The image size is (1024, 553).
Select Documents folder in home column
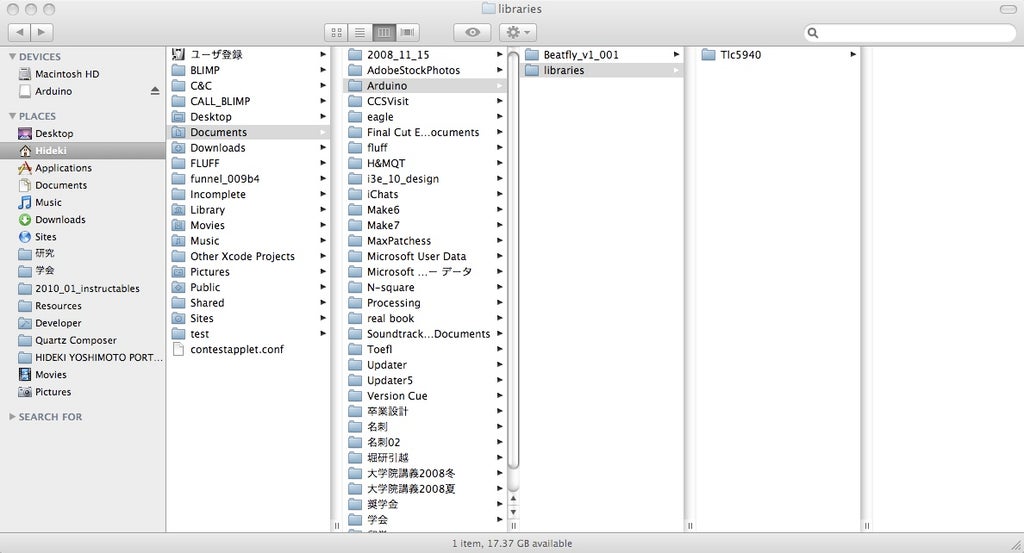pyautogui.click(x=249, y=132)
